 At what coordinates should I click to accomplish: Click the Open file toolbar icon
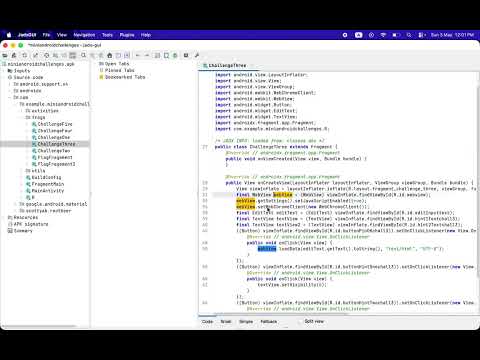pyautogui.click(x=5, y=55)
